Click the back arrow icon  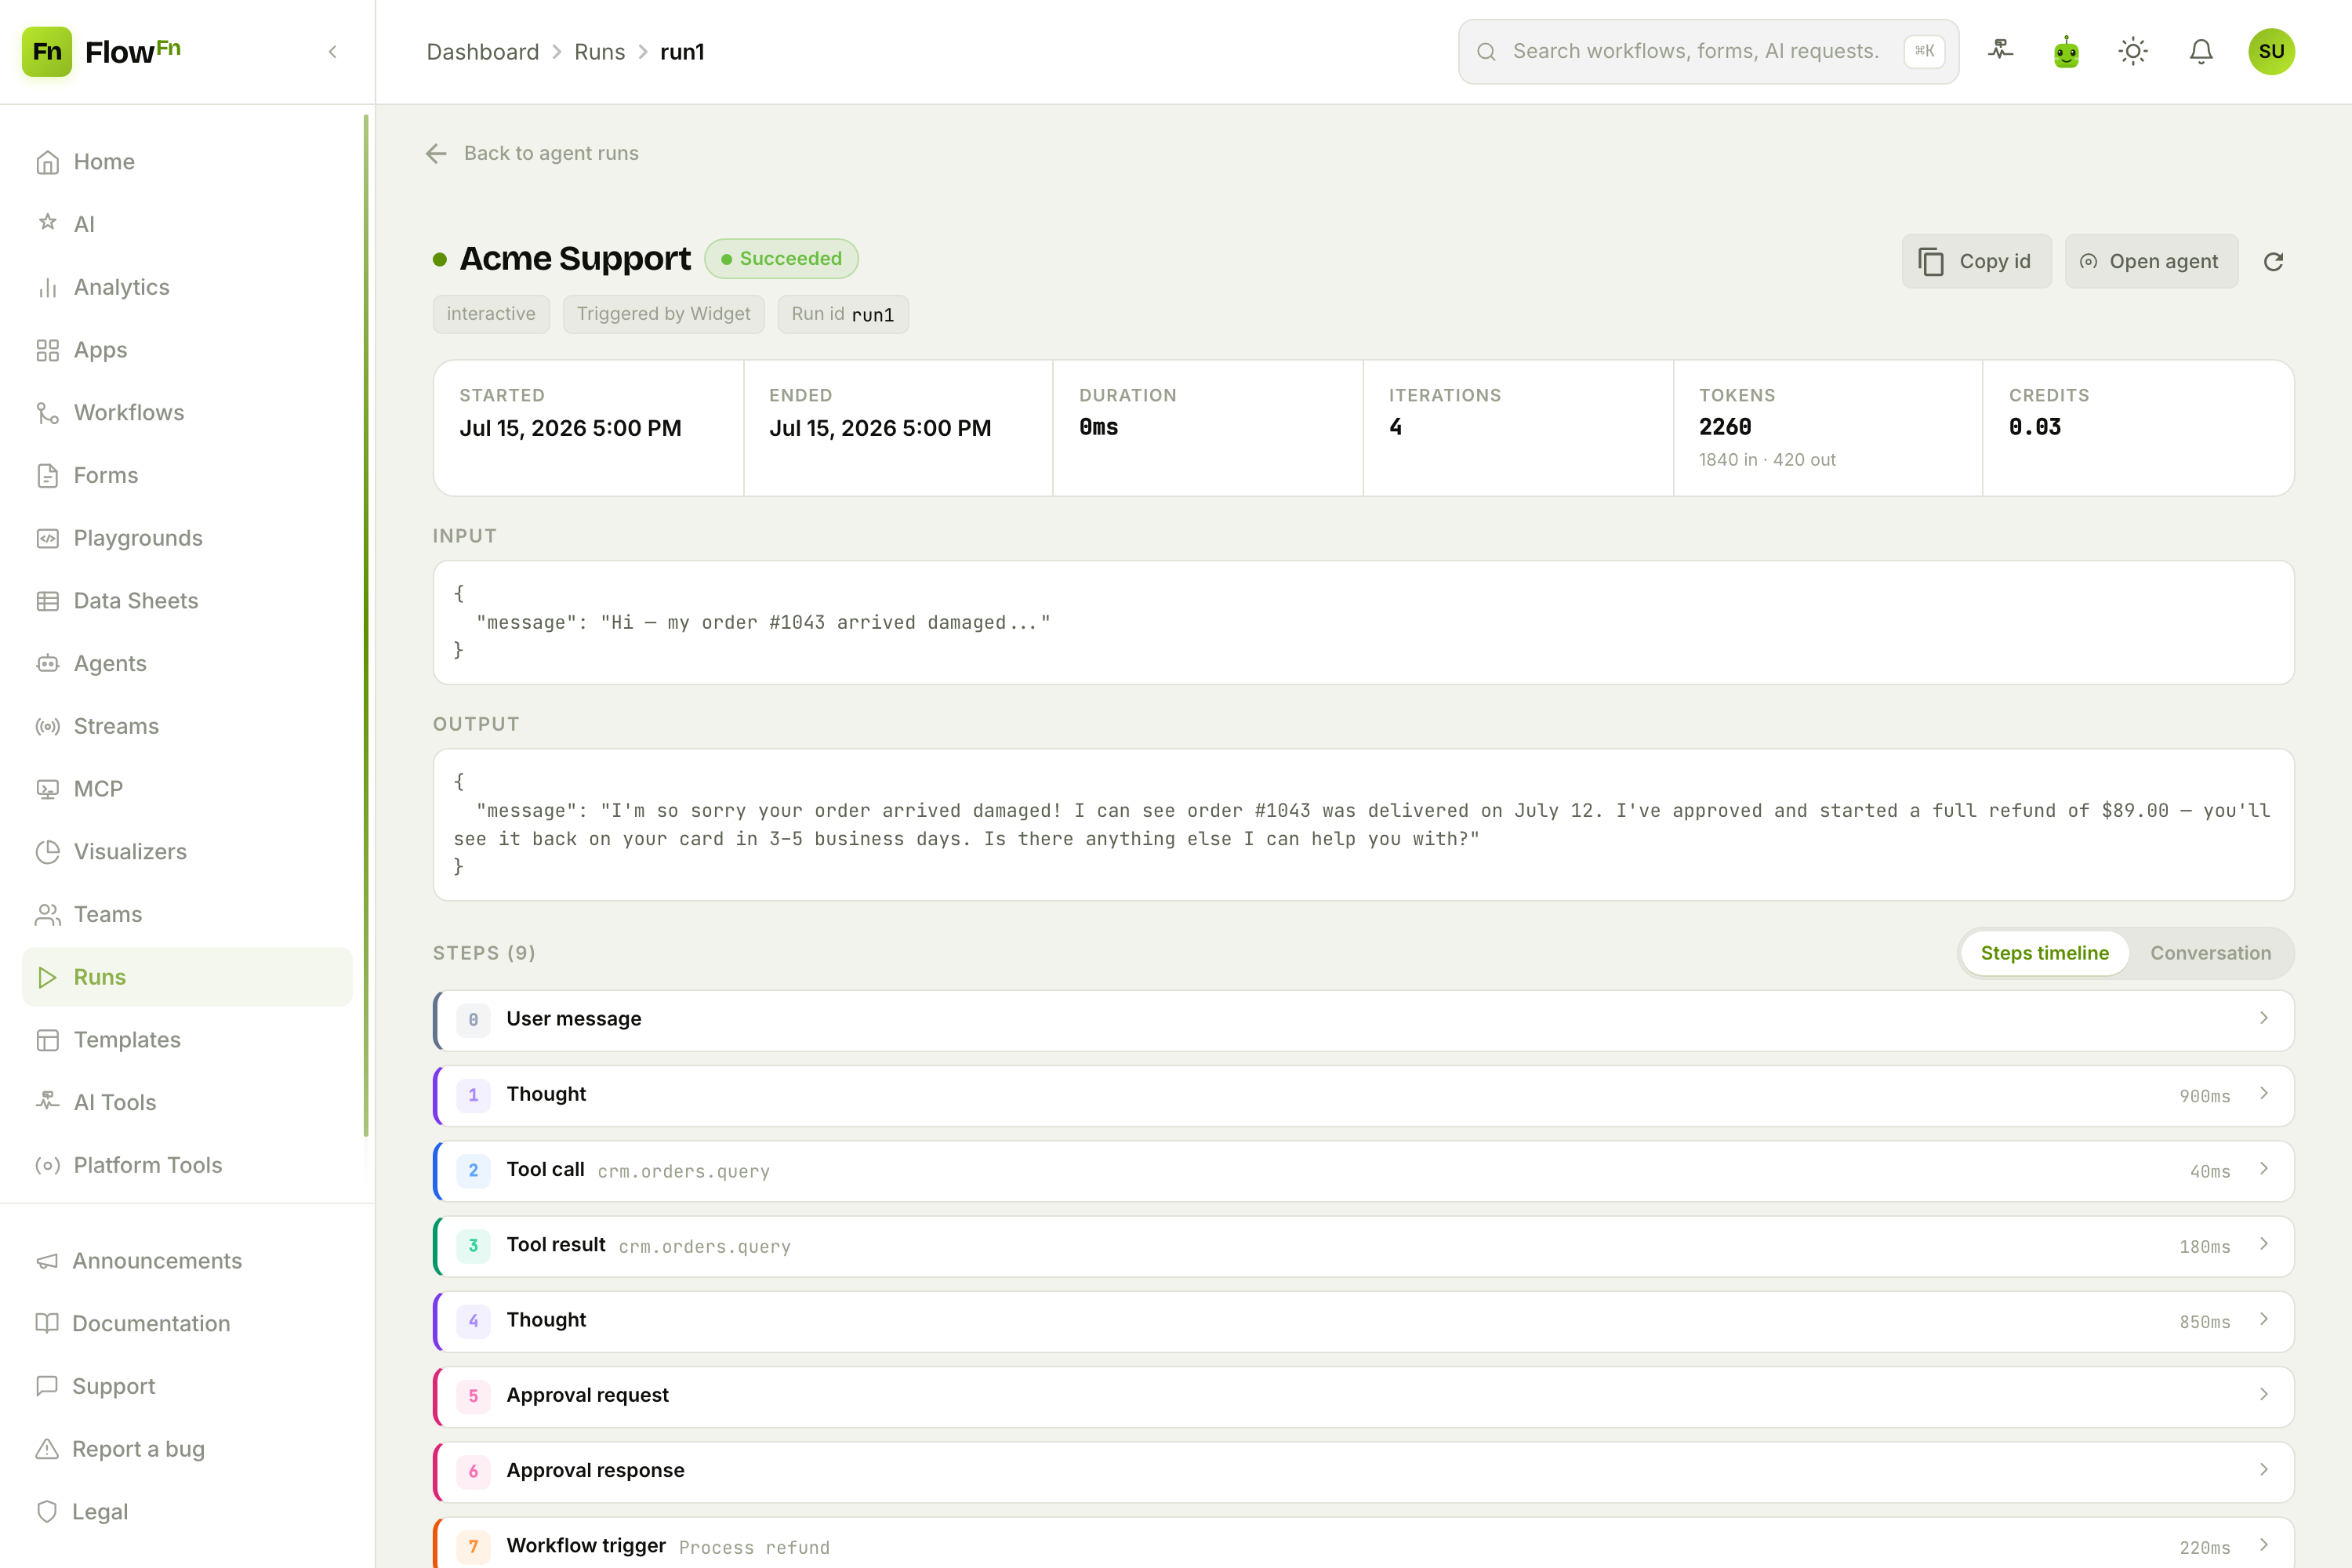click(436, 153)
